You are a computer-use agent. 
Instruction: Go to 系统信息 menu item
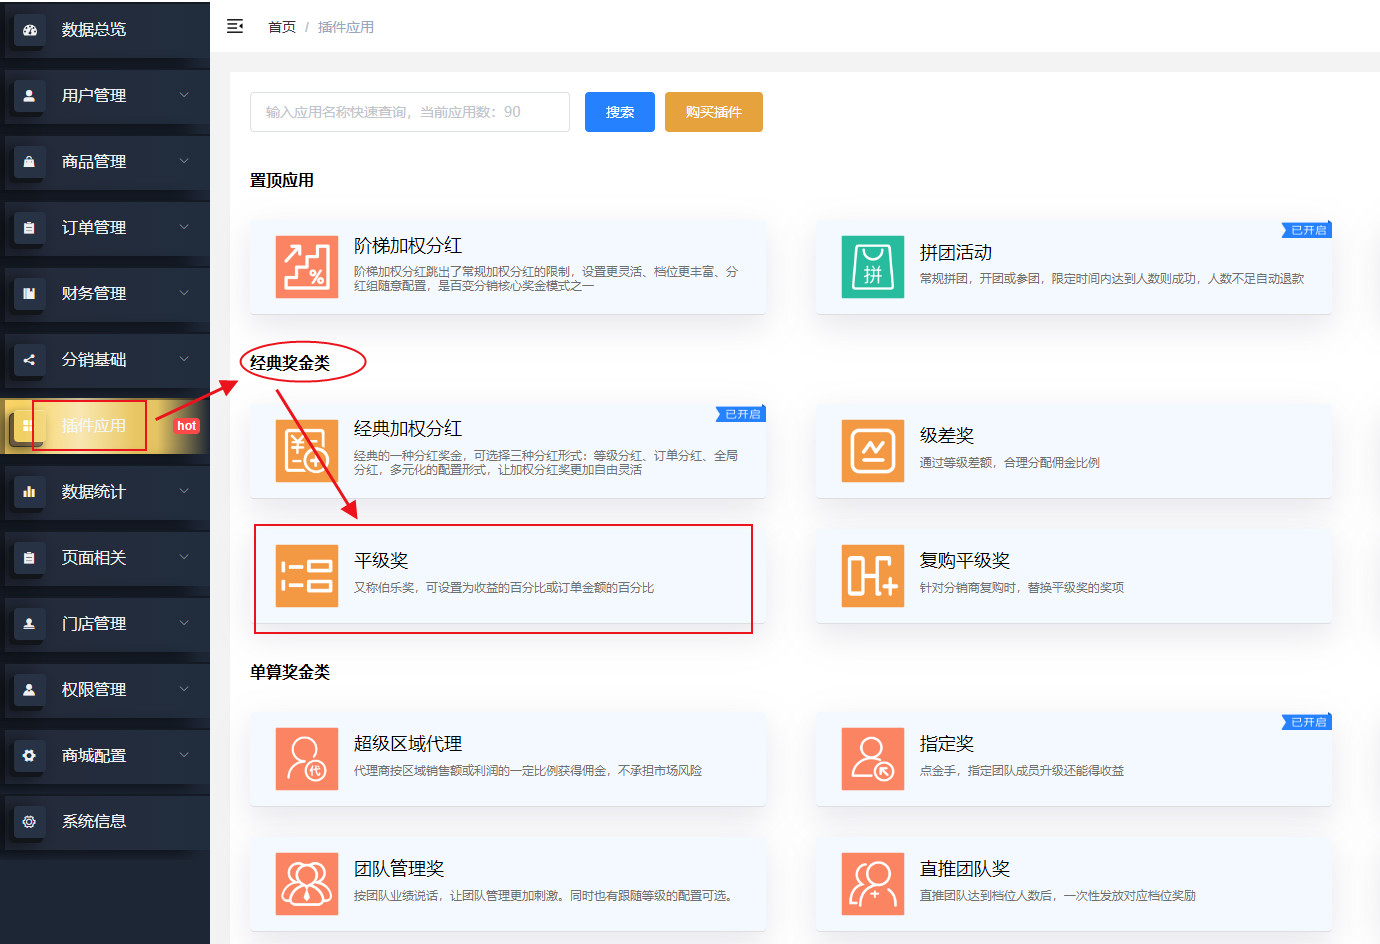pyautogui.click(x=94, y=822)
